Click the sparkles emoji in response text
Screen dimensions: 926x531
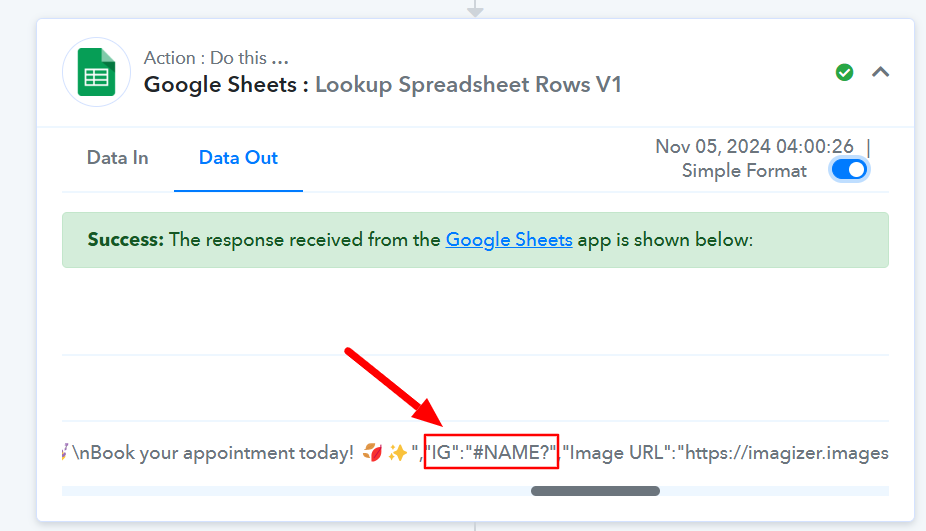(x=397, y=452)
